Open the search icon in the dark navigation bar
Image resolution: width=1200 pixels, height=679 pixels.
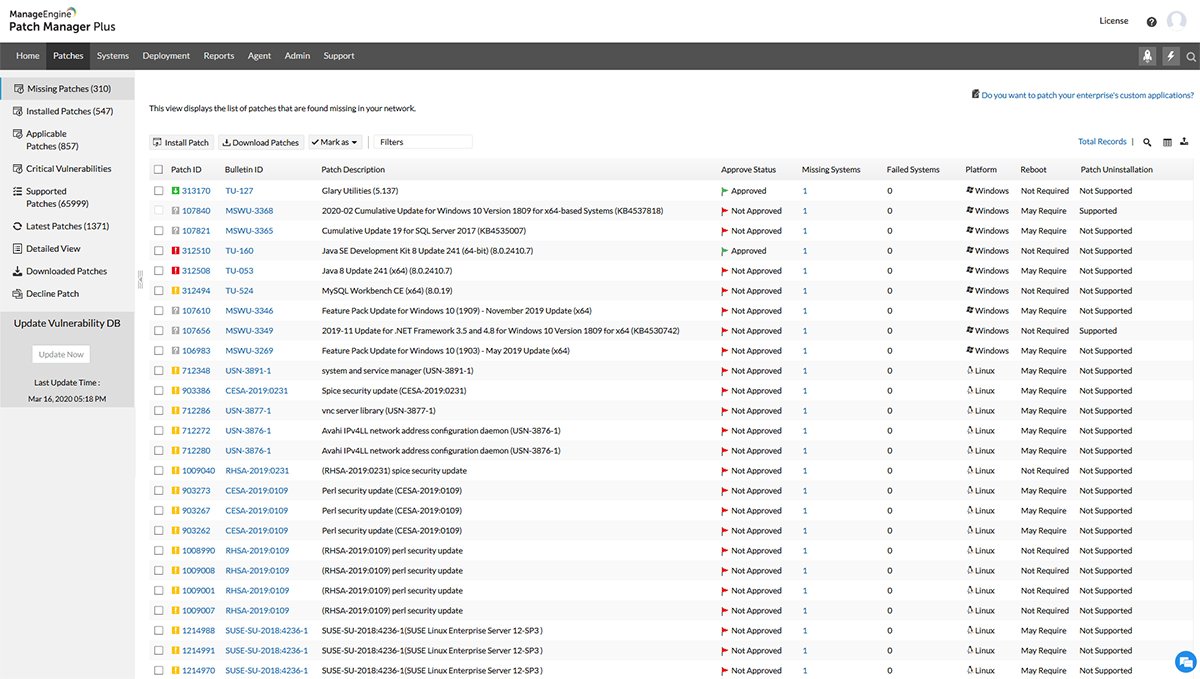(1191, 57)
